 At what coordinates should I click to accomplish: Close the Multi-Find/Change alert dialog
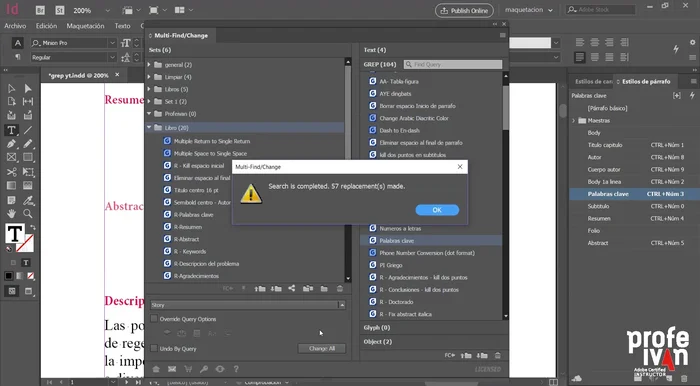[x=460, y=166]
